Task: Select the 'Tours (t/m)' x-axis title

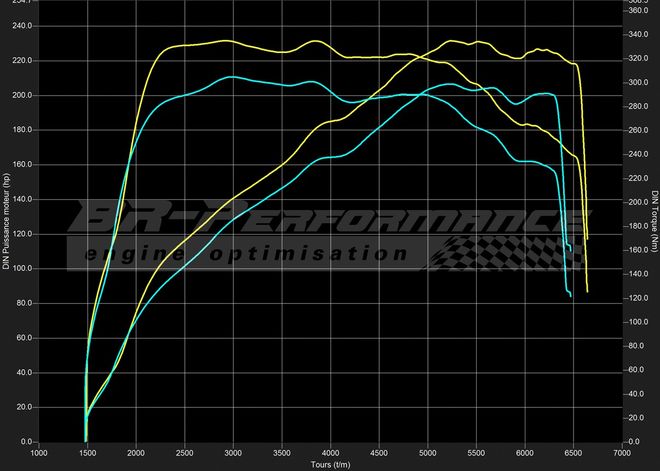Action: 330,464
